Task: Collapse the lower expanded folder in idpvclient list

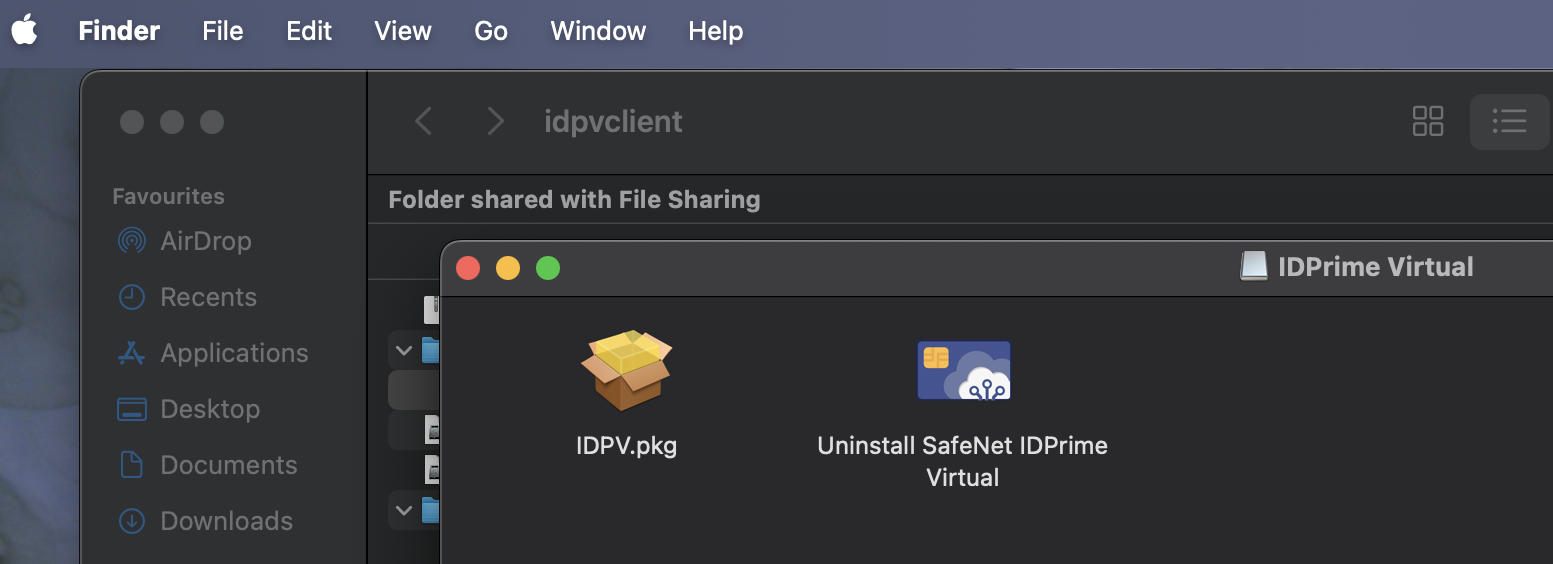Action: click(404, 510)
